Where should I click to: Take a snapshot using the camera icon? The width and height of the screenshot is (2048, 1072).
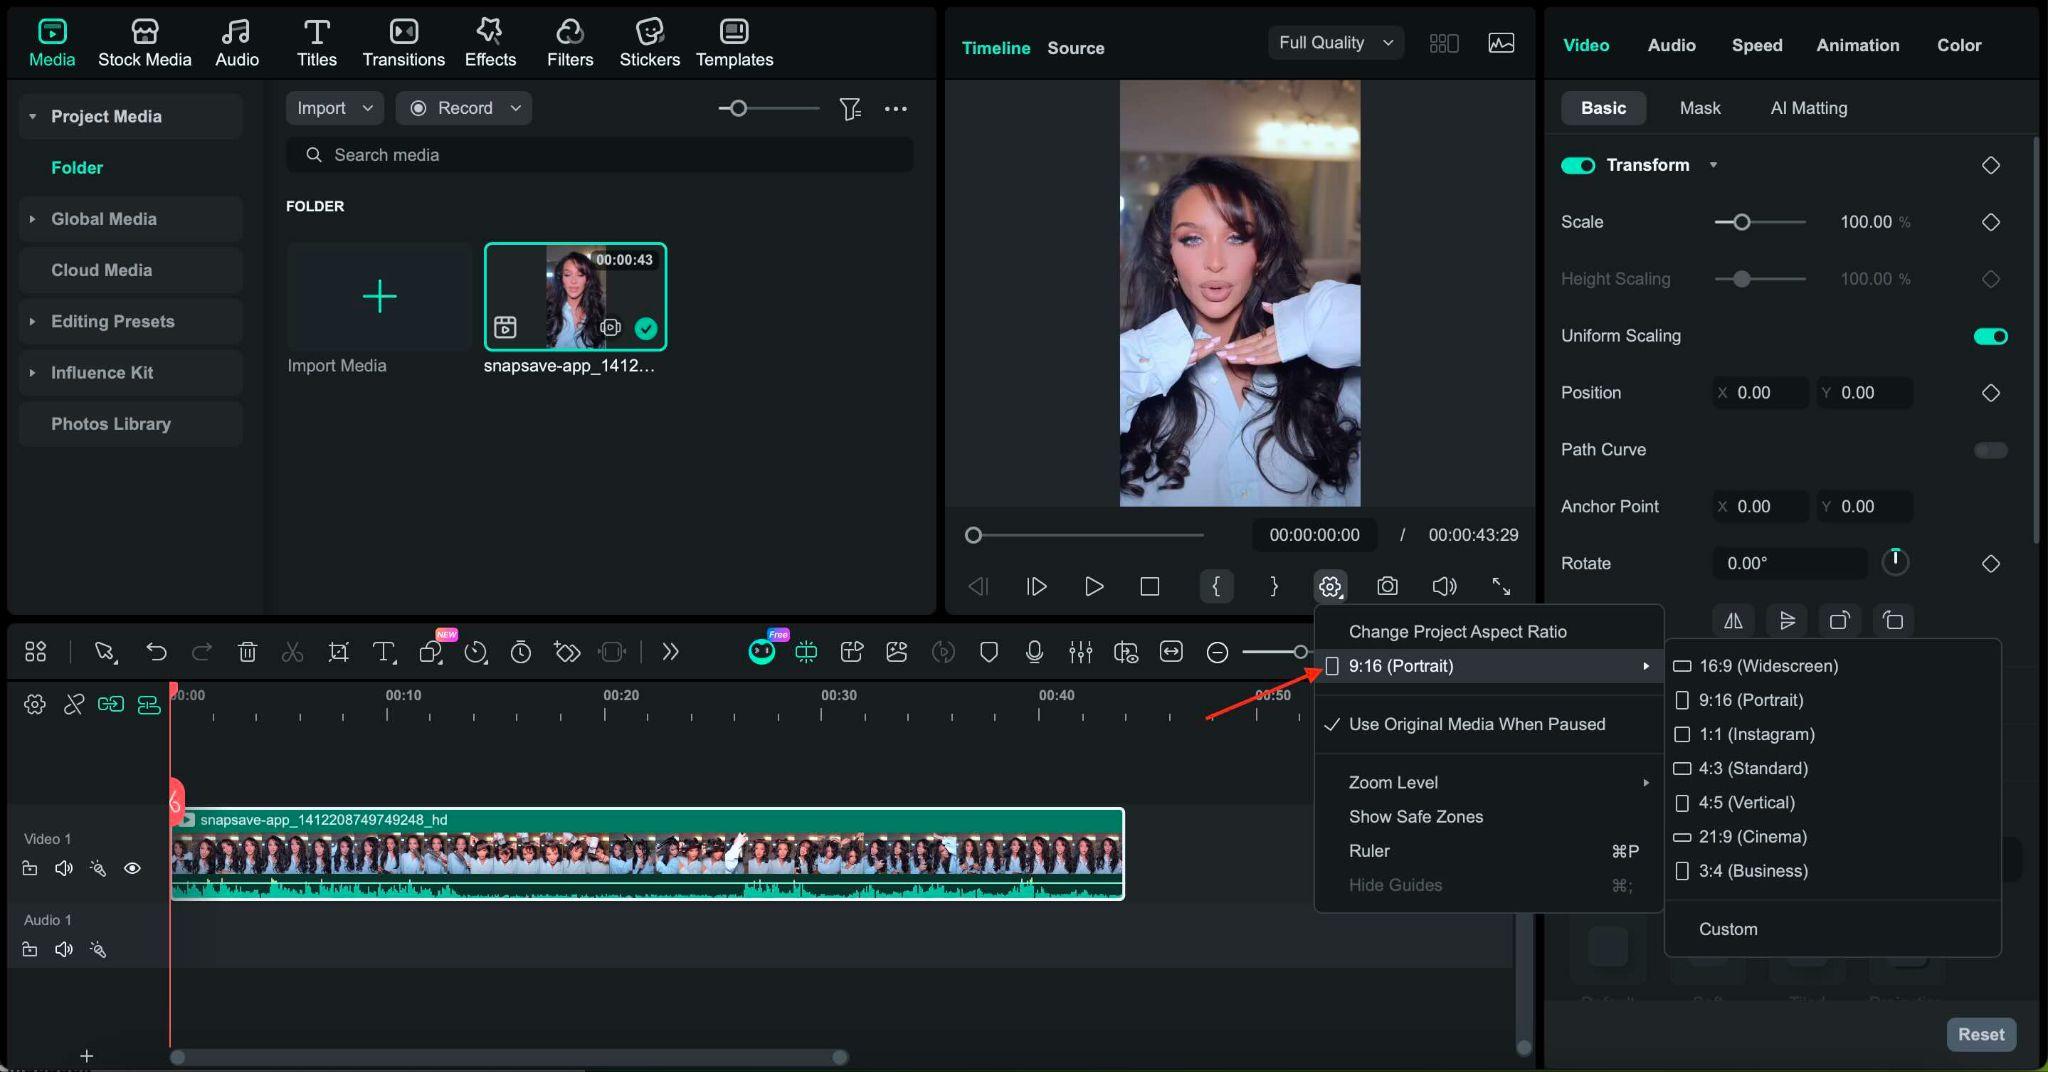tap(1387, 586)
